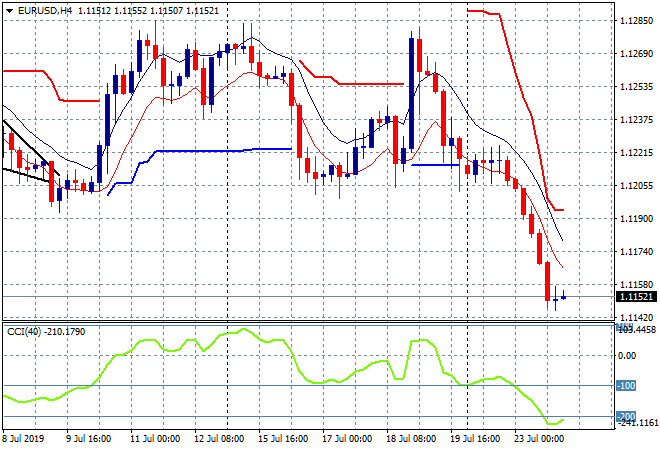Screen dimensions: 660x450
Task: Click the 15 Jul 16:00 time label
Action: 283,439
